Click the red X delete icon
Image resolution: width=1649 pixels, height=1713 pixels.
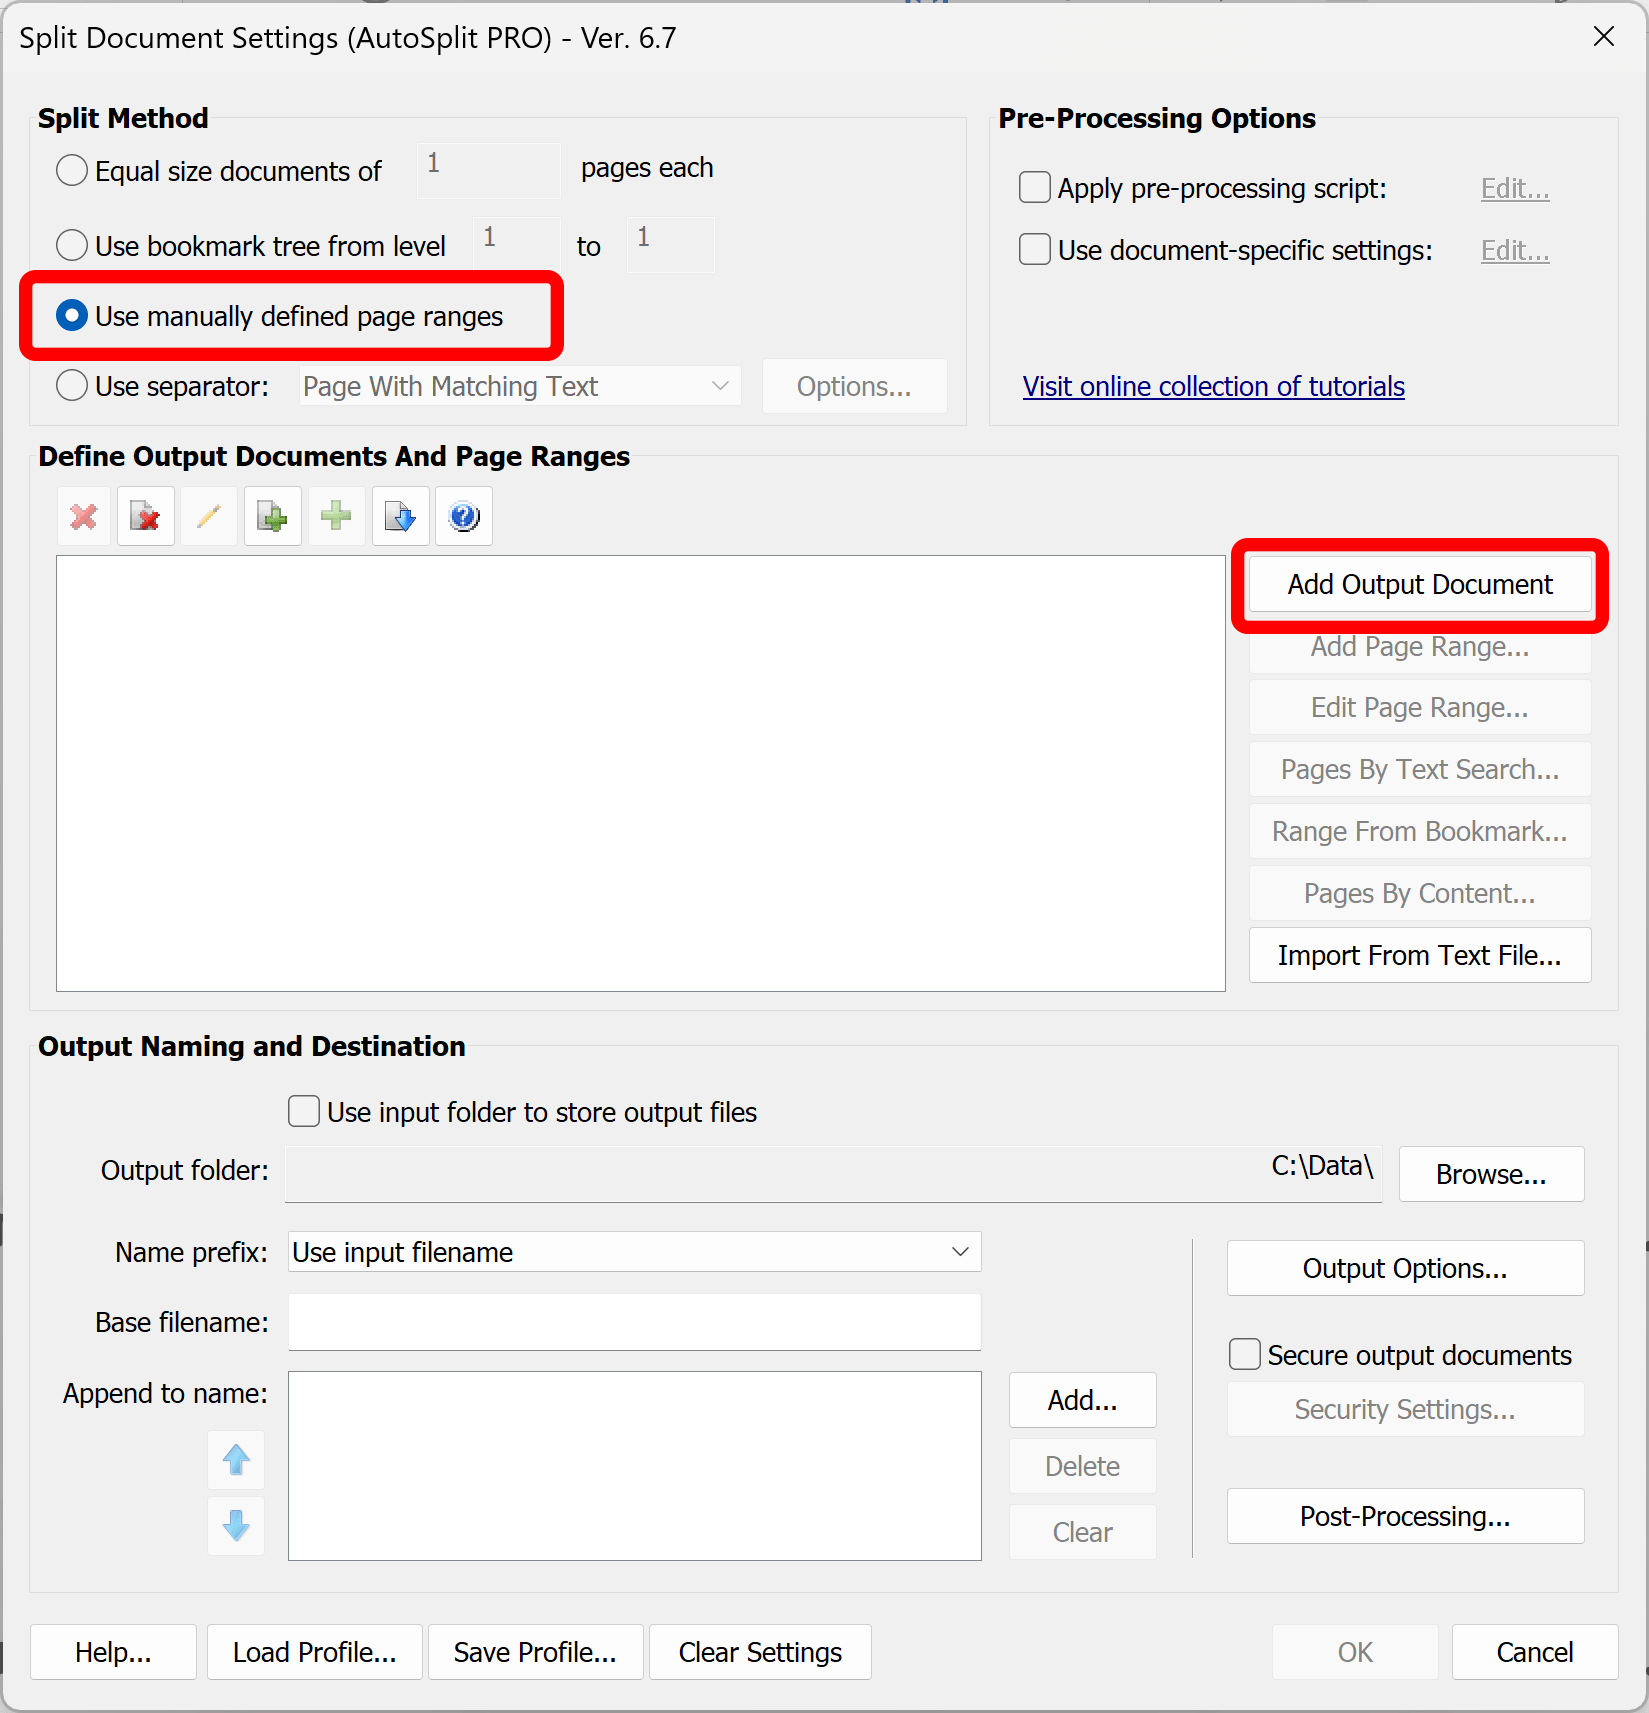click(x=83, y=516)
